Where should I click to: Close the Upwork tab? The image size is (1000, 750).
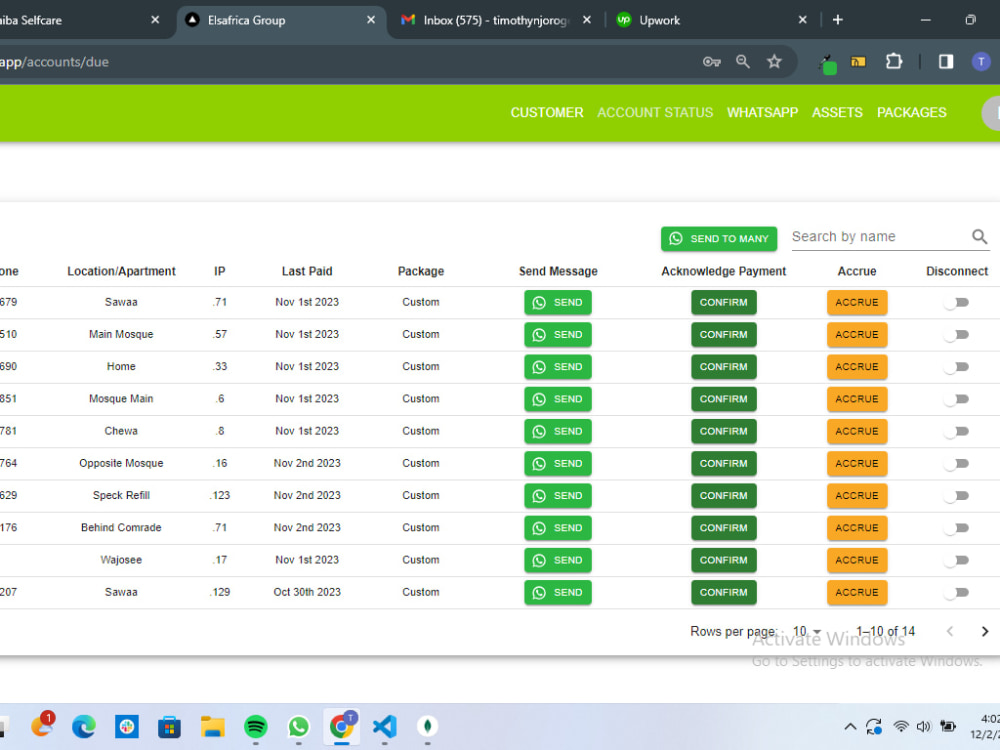803,20
